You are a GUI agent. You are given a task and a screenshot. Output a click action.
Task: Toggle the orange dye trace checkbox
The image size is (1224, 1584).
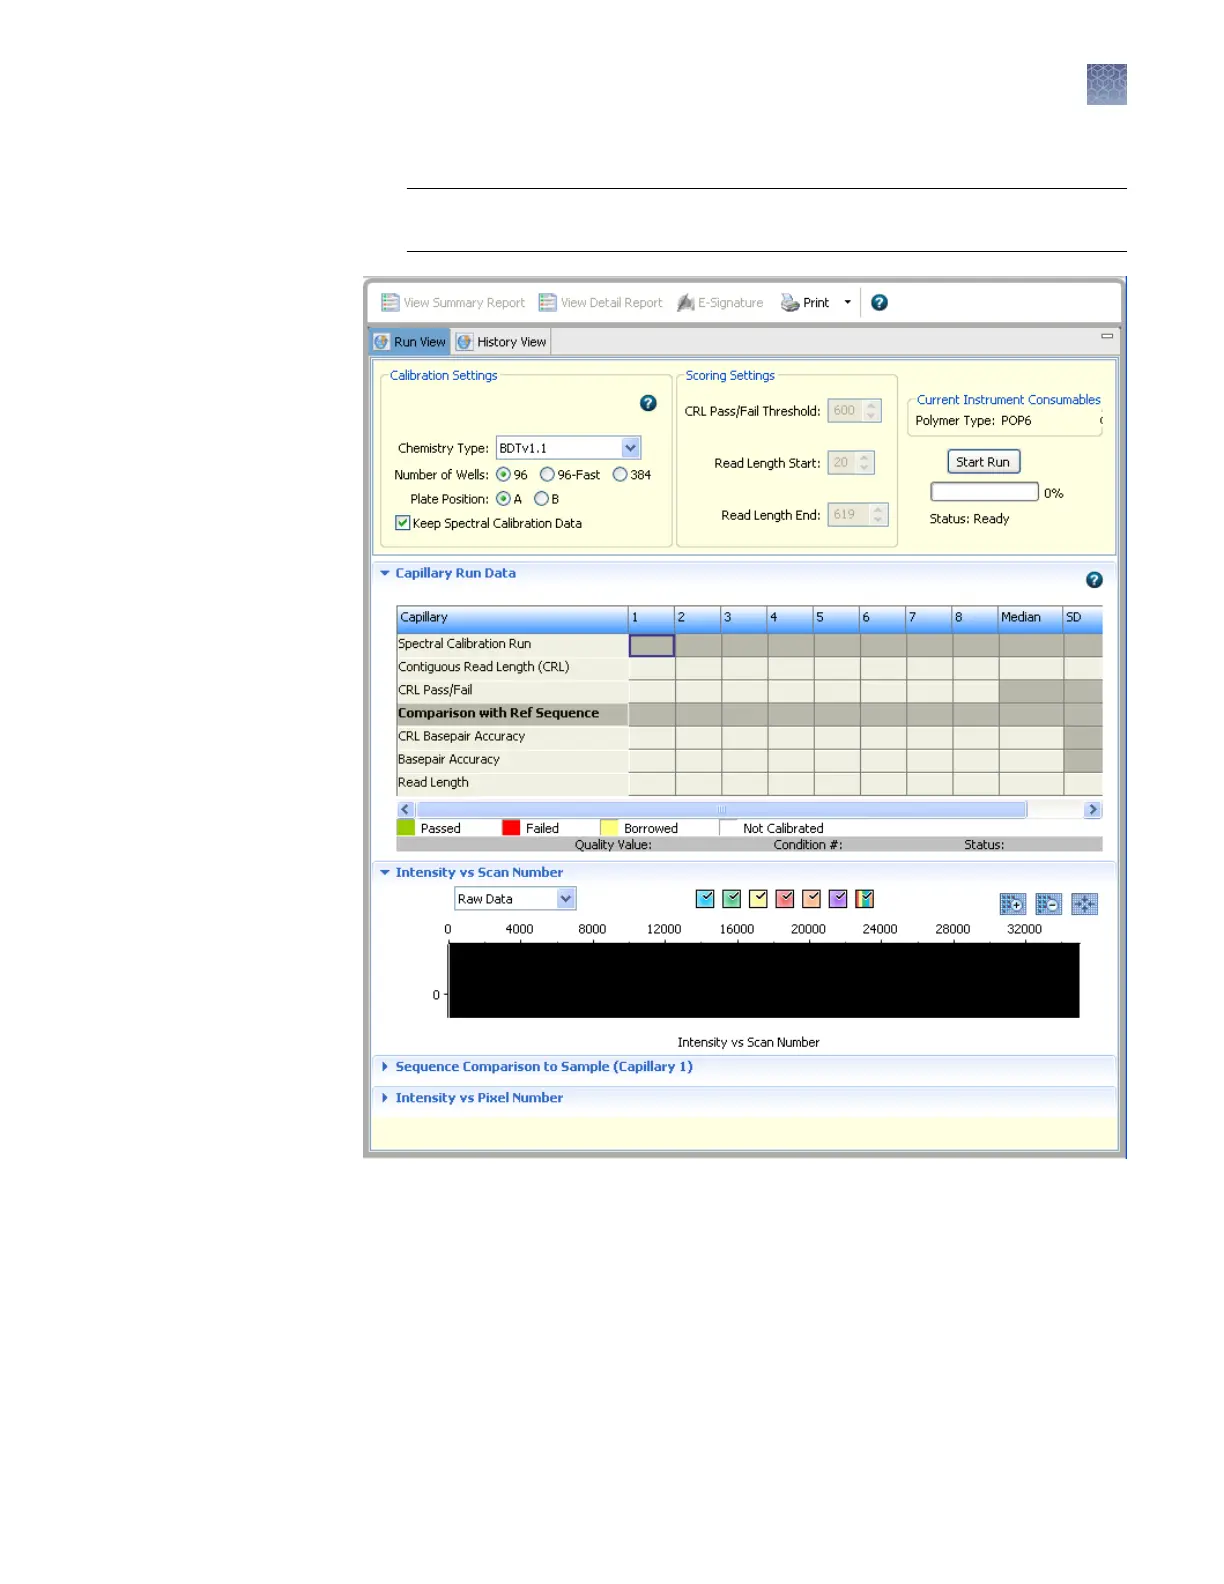(811, 899)
